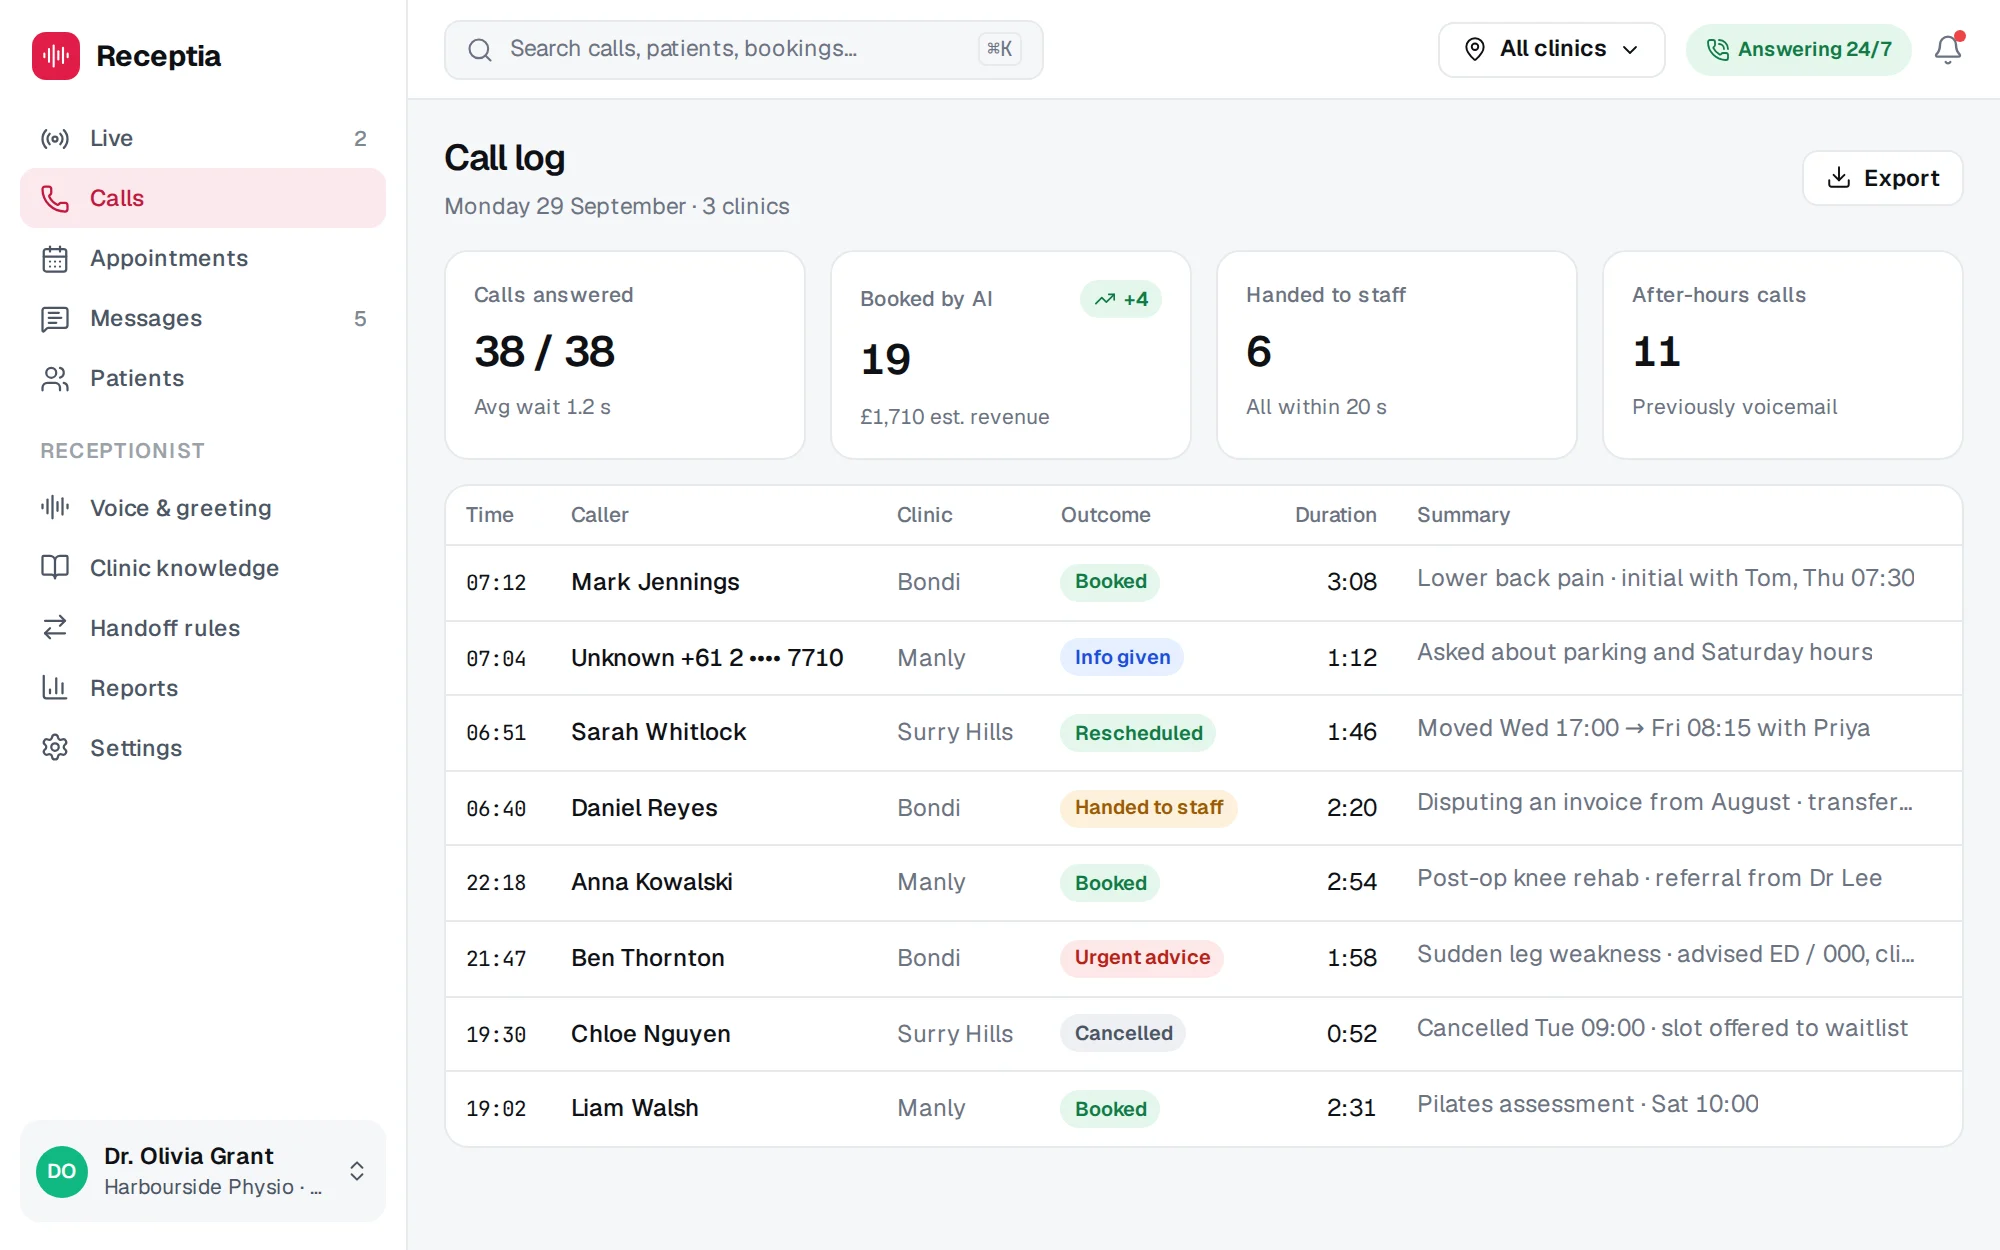2000x1250 pixels.
Task: Click the ⌘K shortcut badge
Action: coord(1000,49)
